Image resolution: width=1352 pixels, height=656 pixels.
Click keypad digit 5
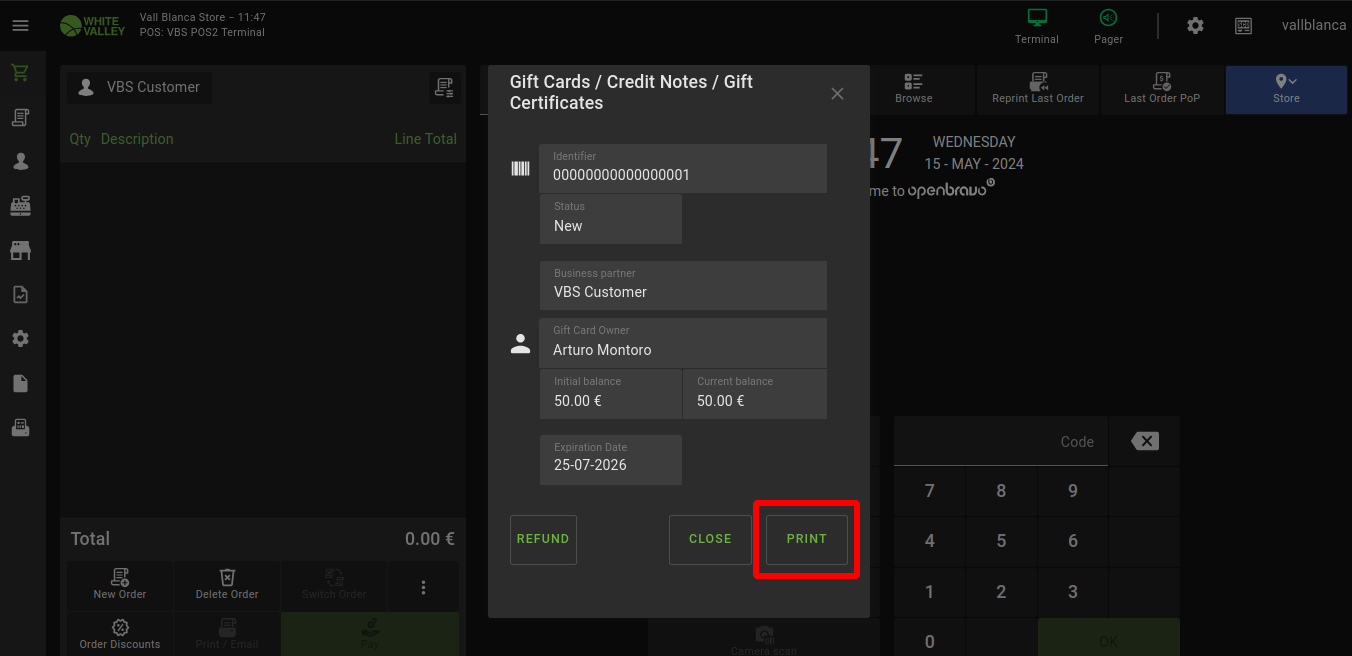pyautogui.click(x=1001, y=541)
